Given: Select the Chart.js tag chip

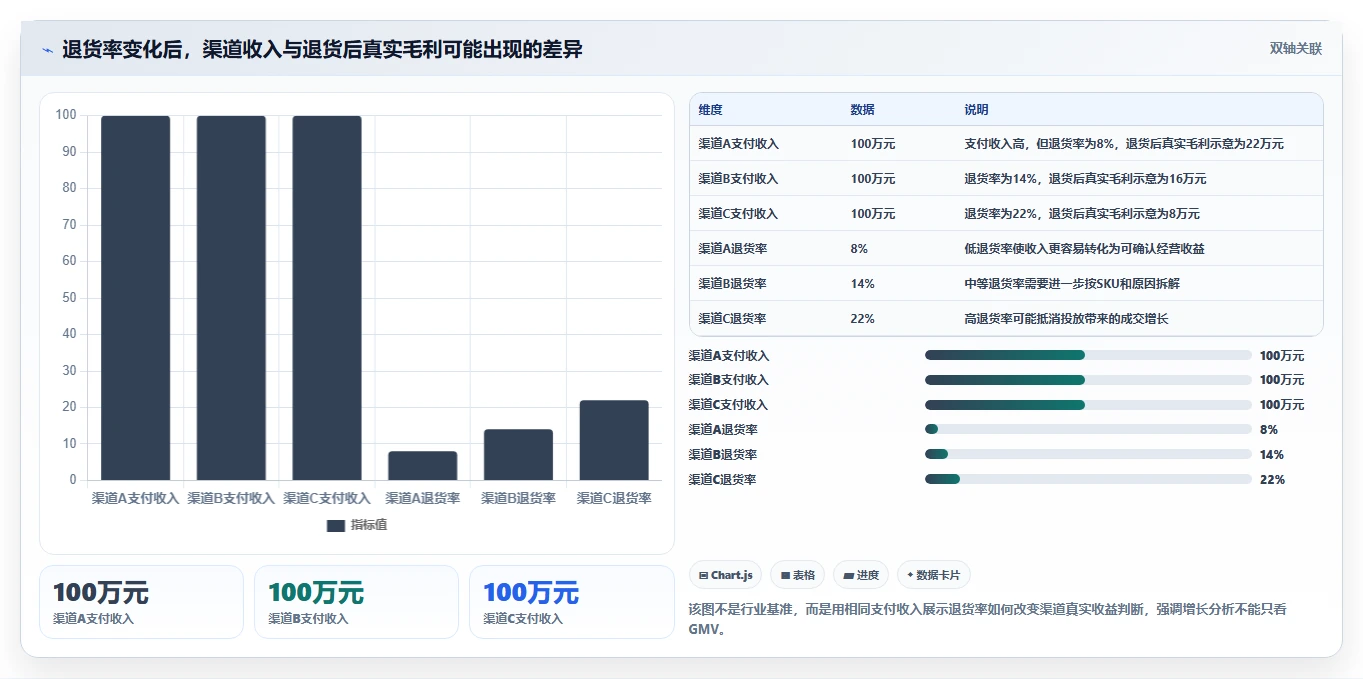Looking at the screenshot, I should click(x=726, y=575).
